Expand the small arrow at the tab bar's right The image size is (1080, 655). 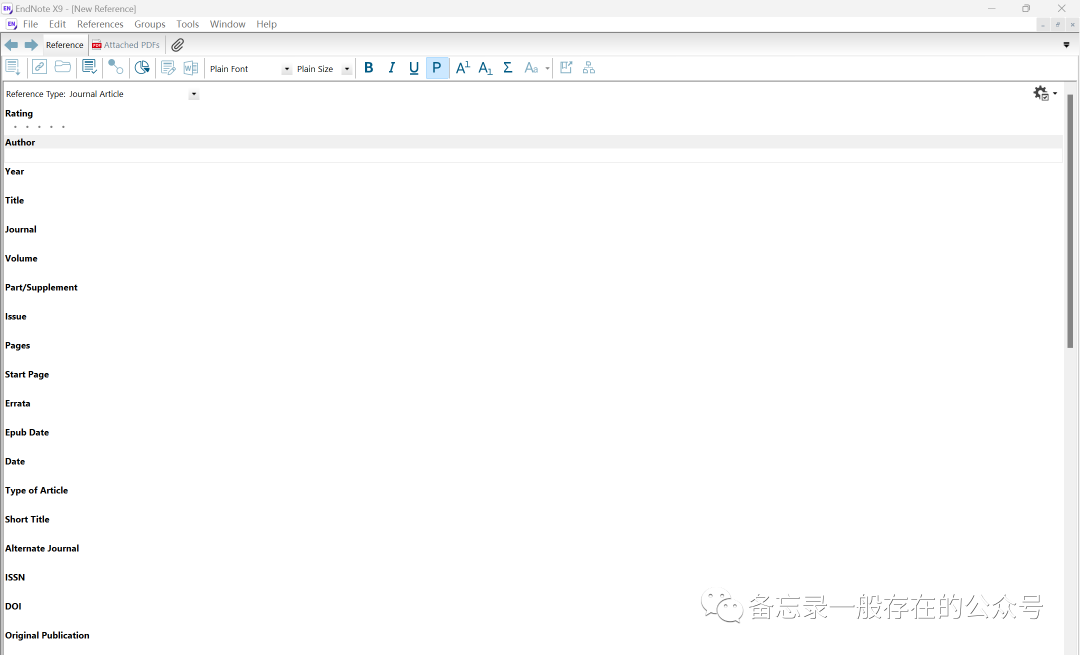(x=1066, y=45)
